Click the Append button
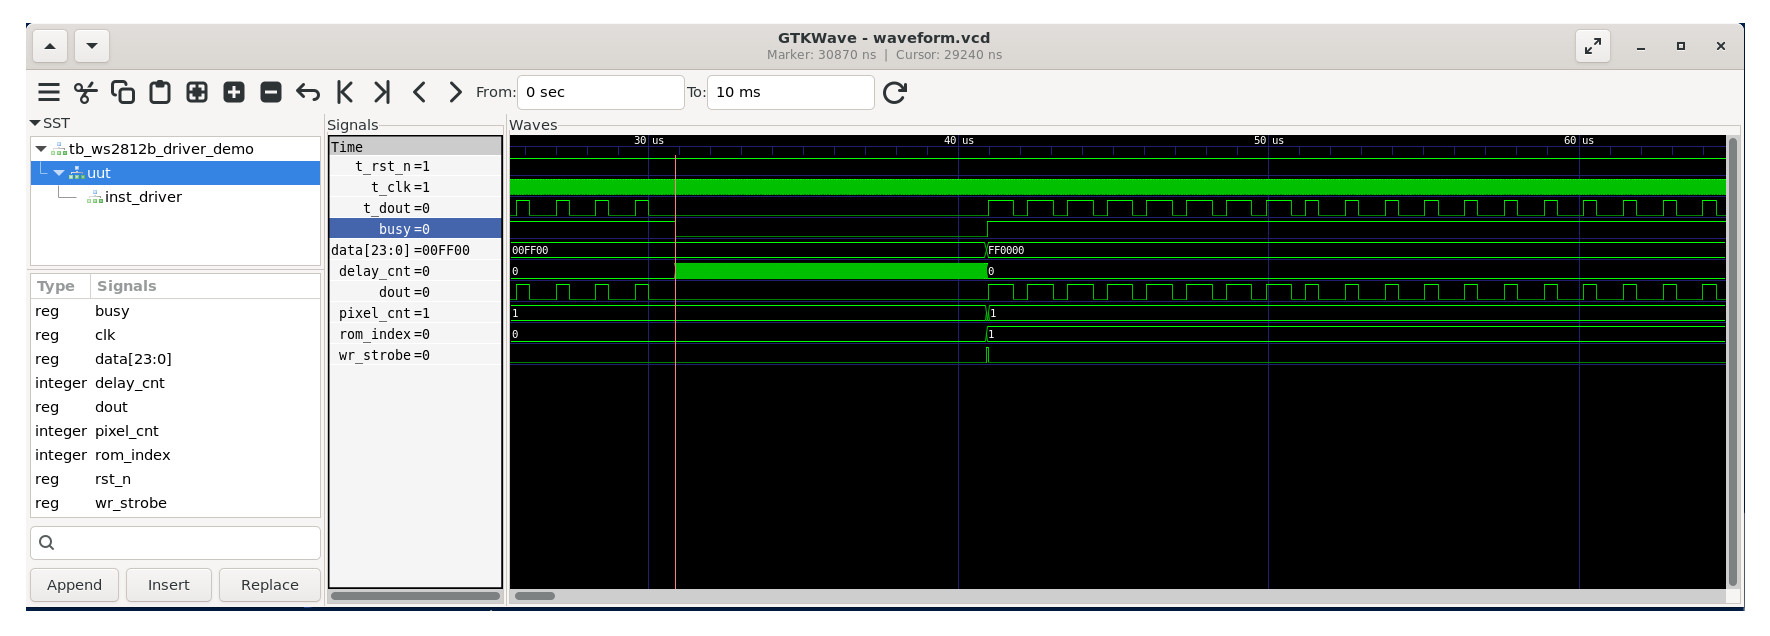The width and height of the screenshot is (1770, 636). (x=75, y=585)
